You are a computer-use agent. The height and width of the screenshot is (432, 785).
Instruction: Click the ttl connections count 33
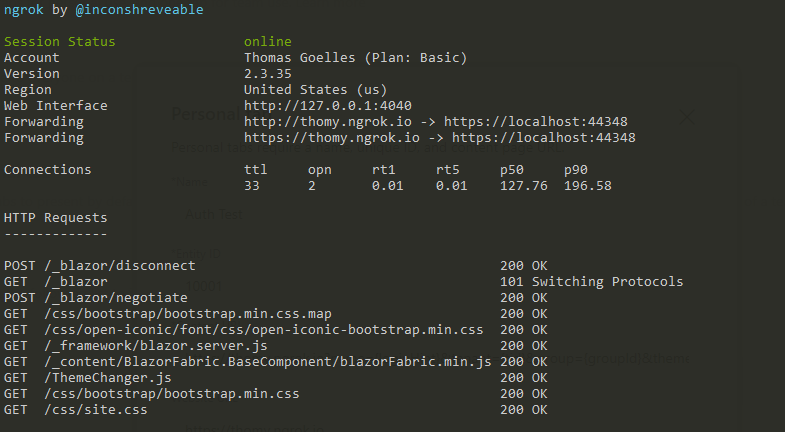pos(252,186)
